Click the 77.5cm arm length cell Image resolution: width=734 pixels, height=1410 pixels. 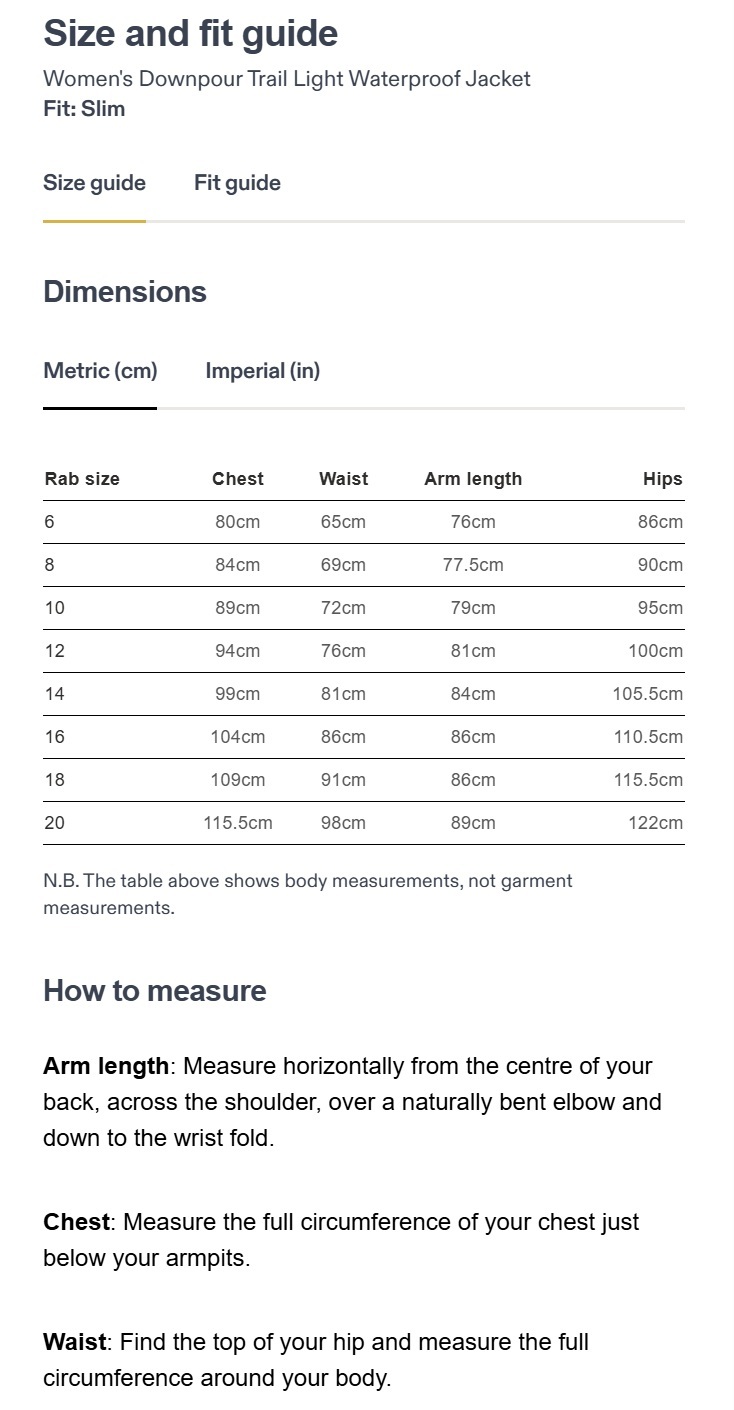tap(473, 565)
